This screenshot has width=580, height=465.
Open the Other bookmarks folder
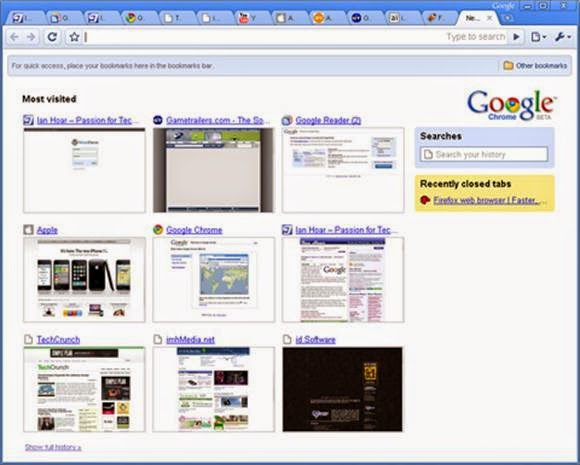point(535,65)
